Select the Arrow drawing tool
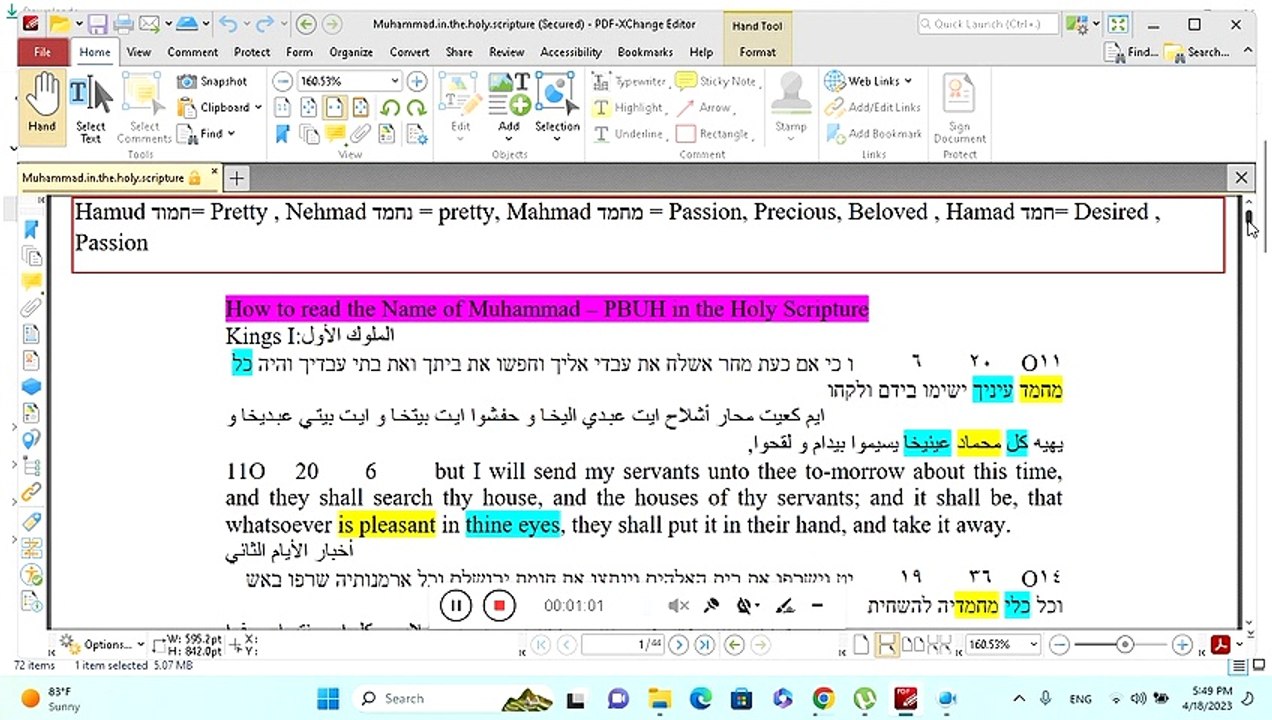1272x720 pixels. (x=704, y=108)
